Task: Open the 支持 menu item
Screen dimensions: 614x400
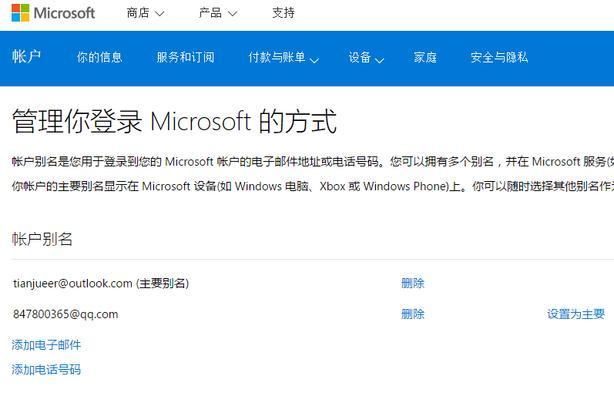Action: (x=284, y=13)
